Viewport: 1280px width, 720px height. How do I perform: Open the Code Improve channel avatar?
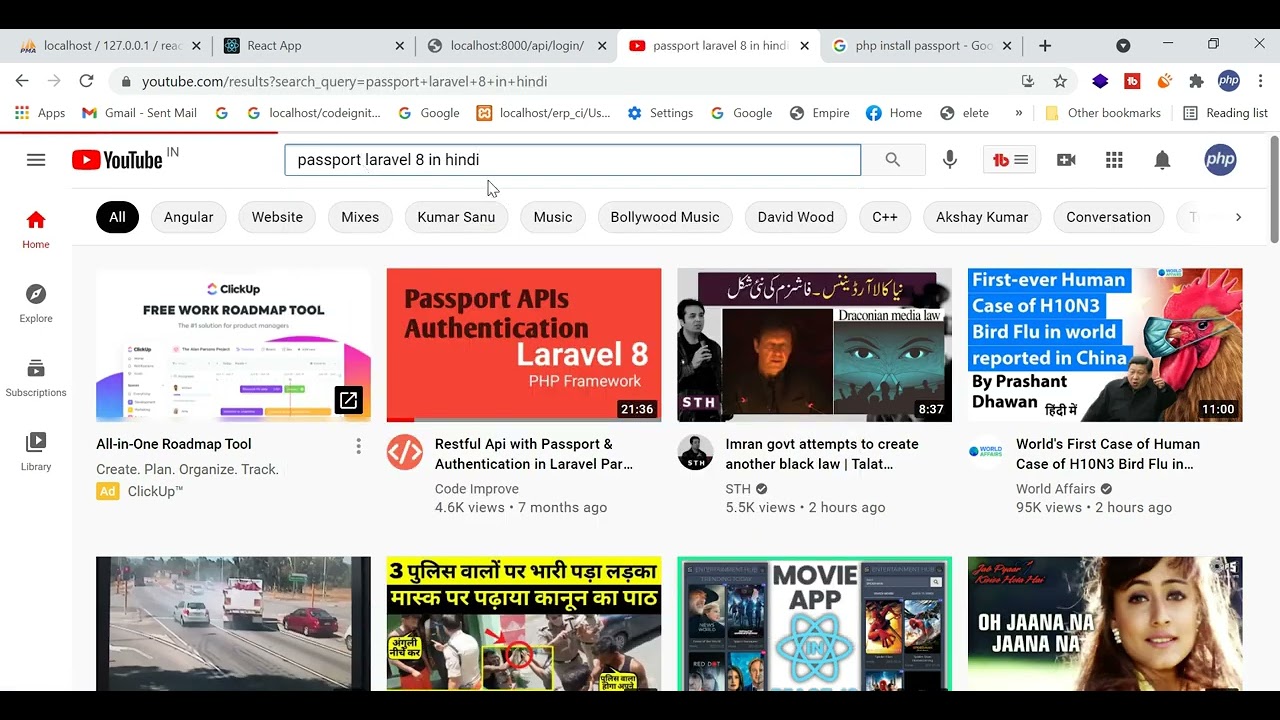pos(405,452)
